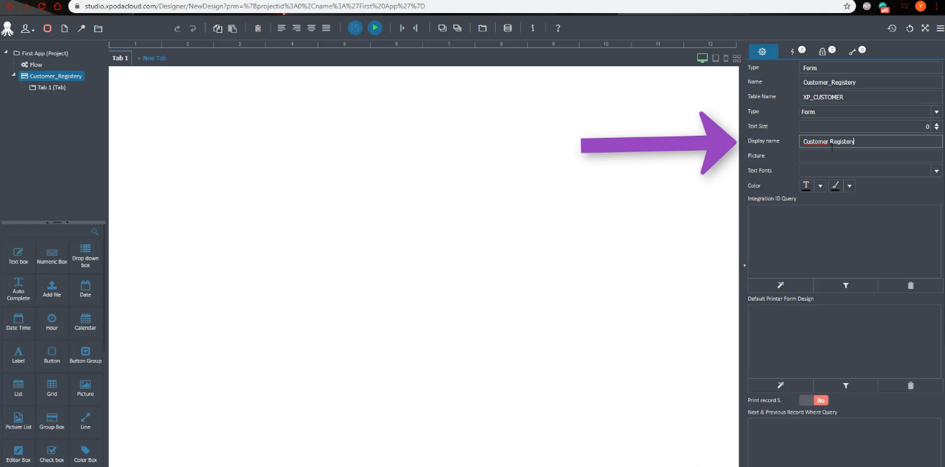Open the permissions lock tab
The width and height of the screenshot is (945, 467).
(825, 51)
